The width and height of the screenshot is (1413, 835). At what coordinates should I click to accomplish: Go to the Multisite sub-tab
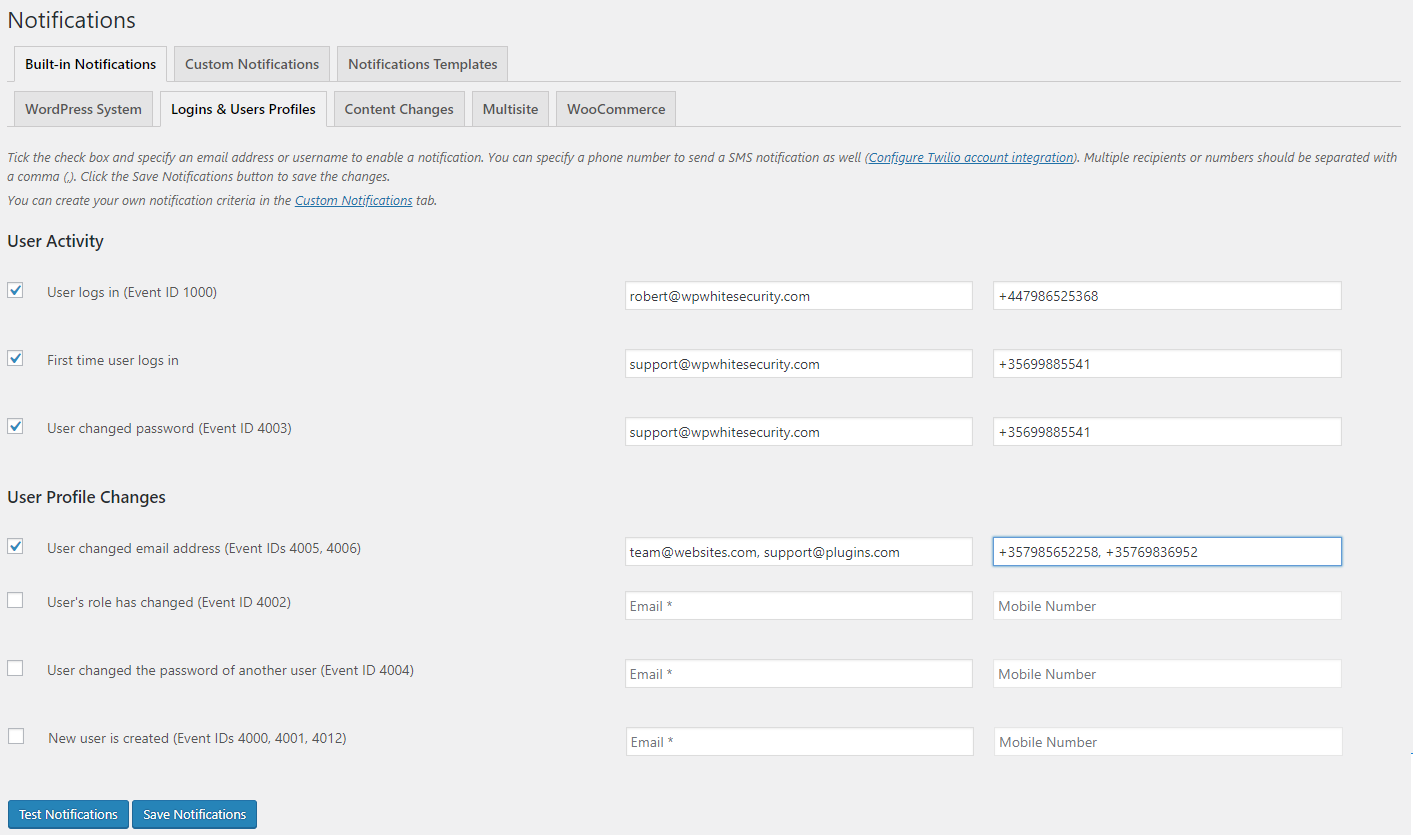510,109
